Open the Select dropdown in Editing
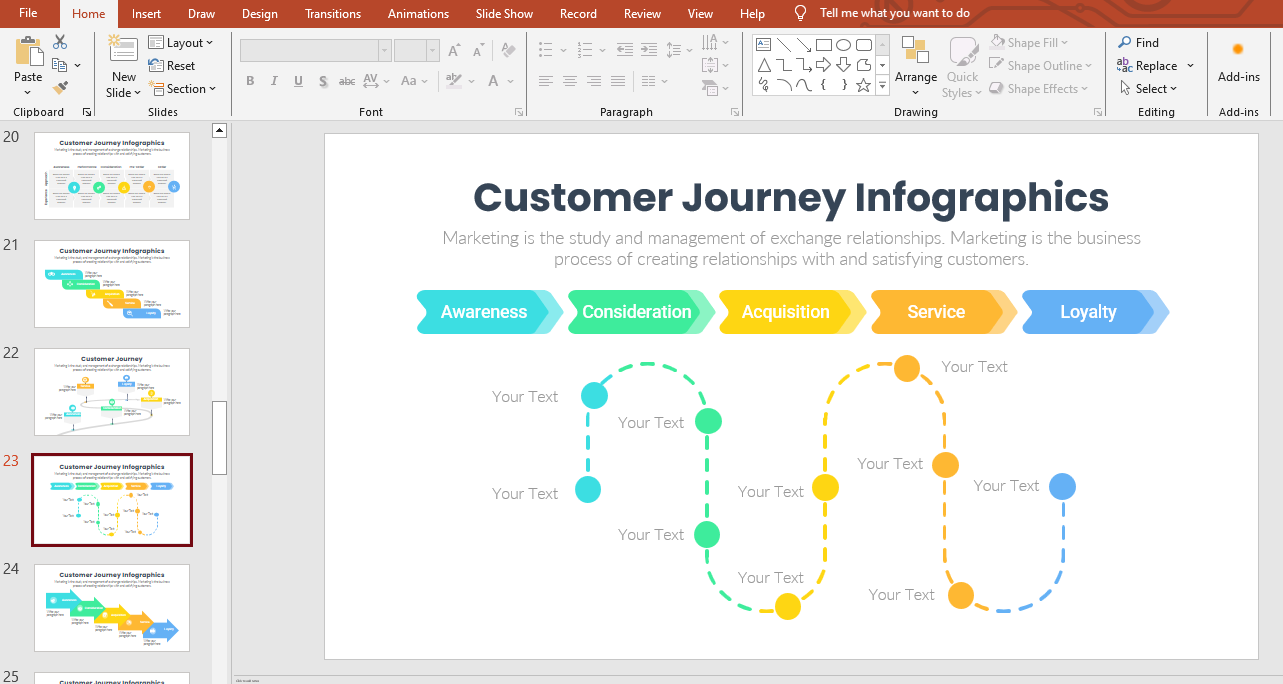The height and width of the screenshot is (684, 1283). 1147,88
